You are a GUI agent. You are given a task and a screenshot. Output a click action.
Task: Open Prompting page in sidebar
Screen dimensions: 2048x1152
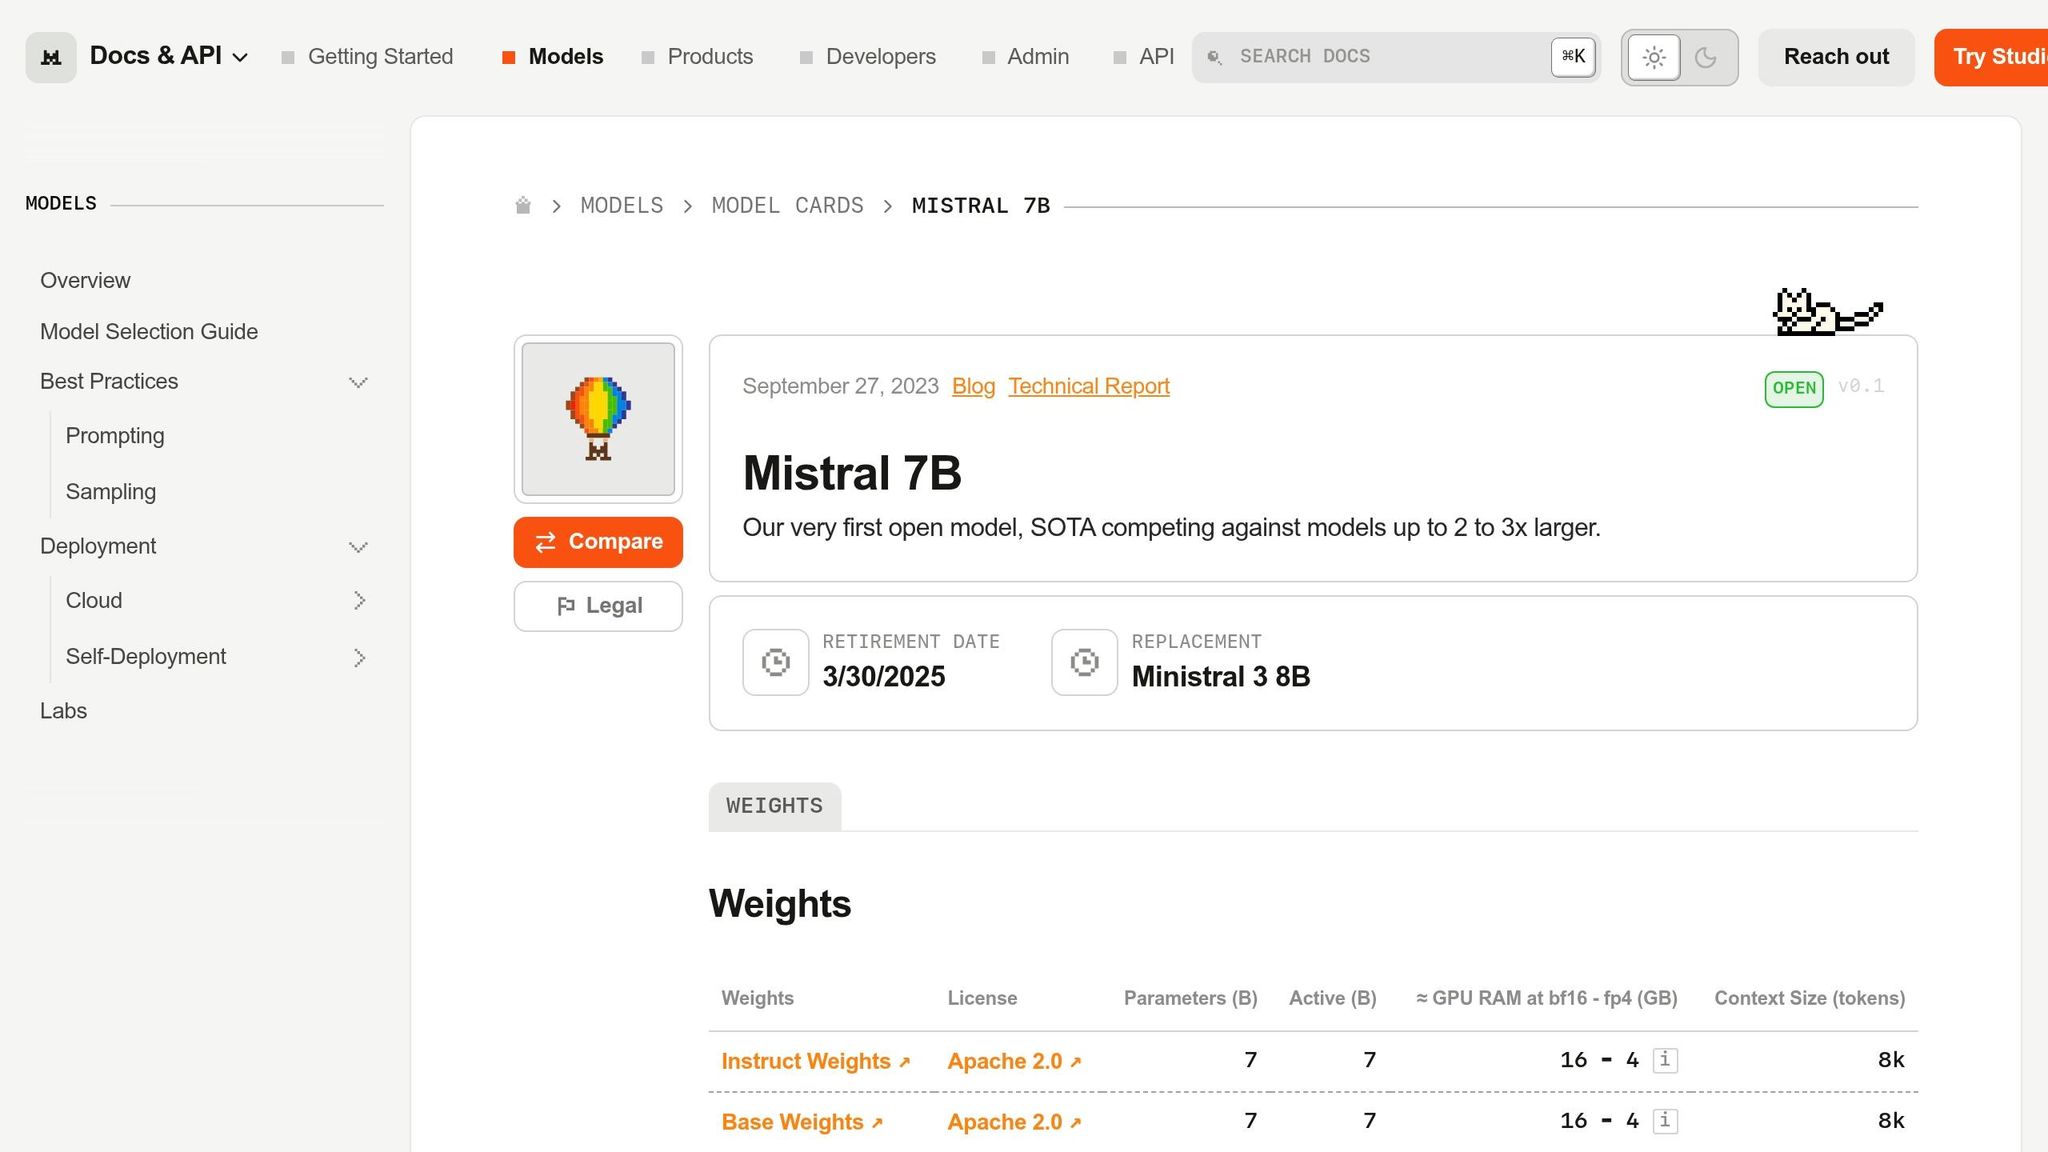click(115, 436)
